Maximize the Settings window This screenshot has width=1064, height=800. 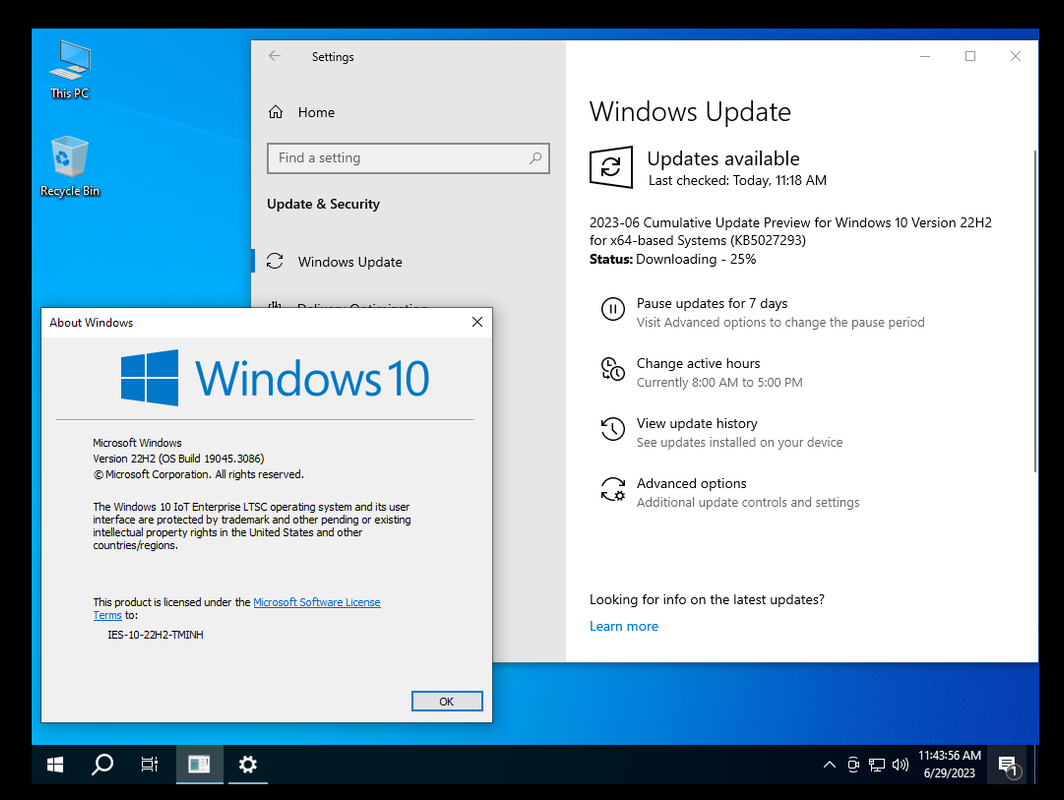click(x=970, y=56)
